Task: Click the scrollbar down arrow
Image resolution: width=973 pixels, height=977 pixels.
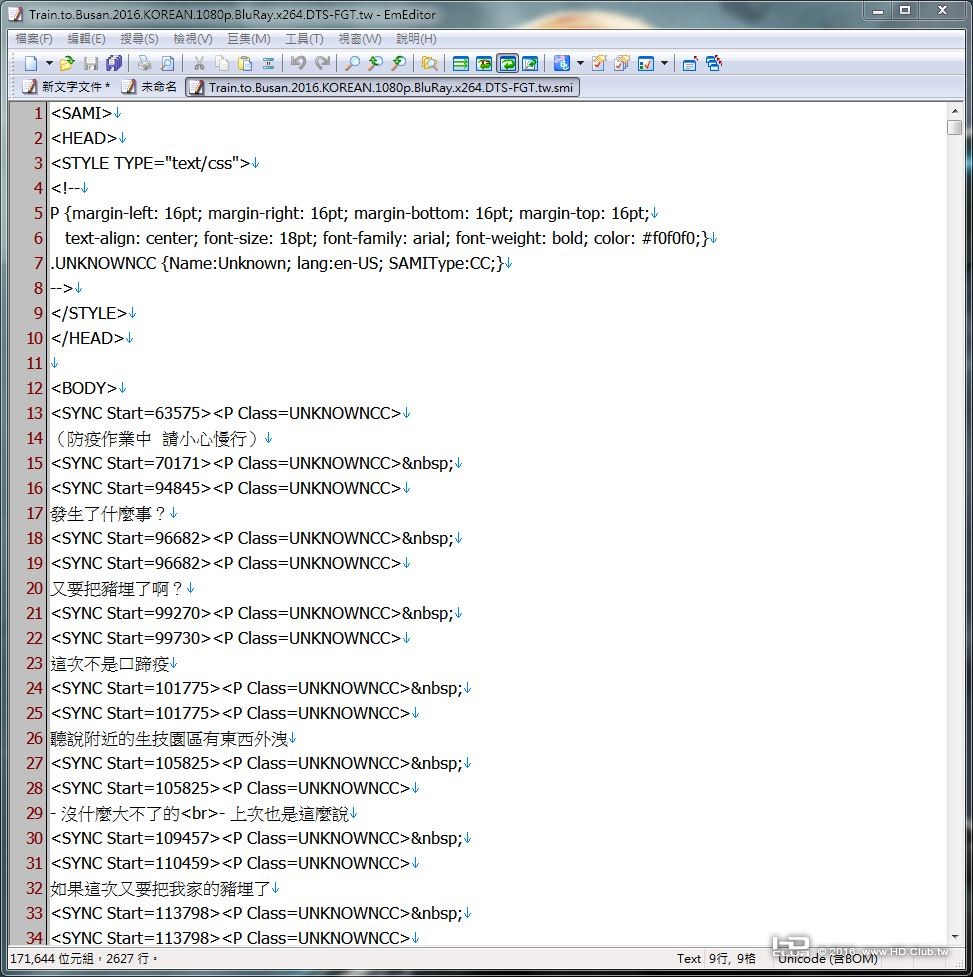Action: (x=954, y=936)
